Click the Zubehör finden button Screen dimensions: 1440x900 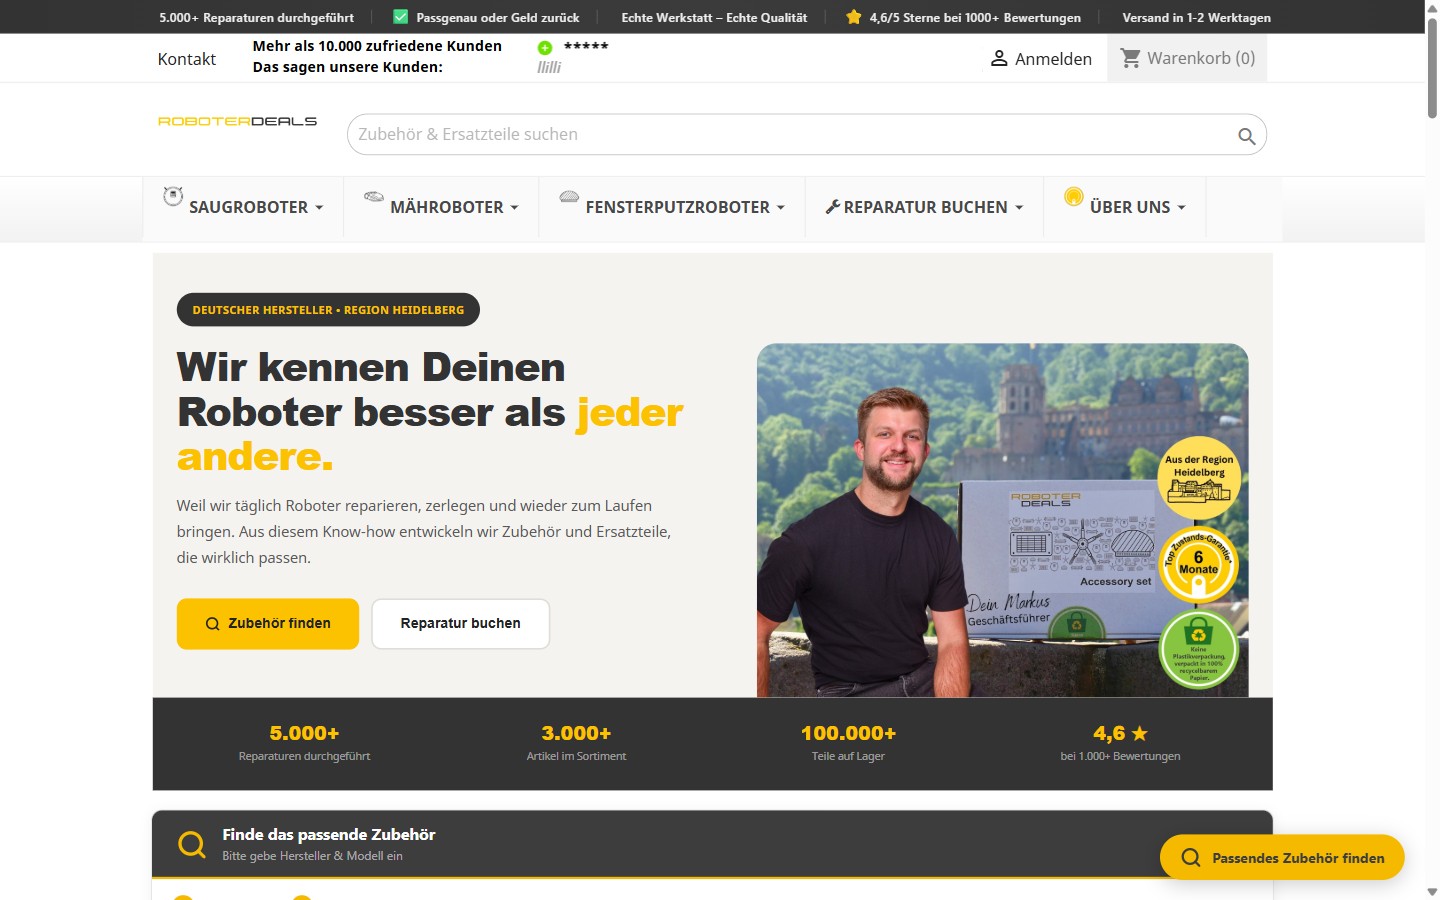pyautogui.click(x=267, y=623)
